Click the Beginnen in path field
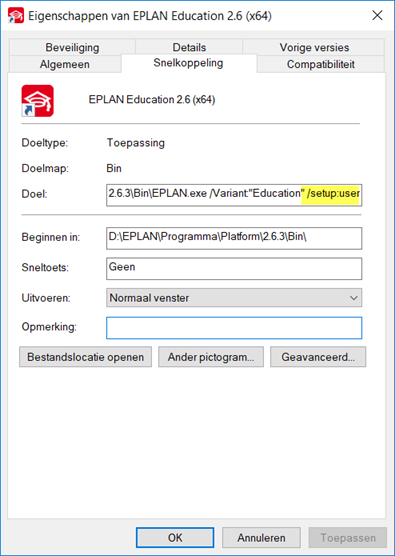 click(234, 238)
